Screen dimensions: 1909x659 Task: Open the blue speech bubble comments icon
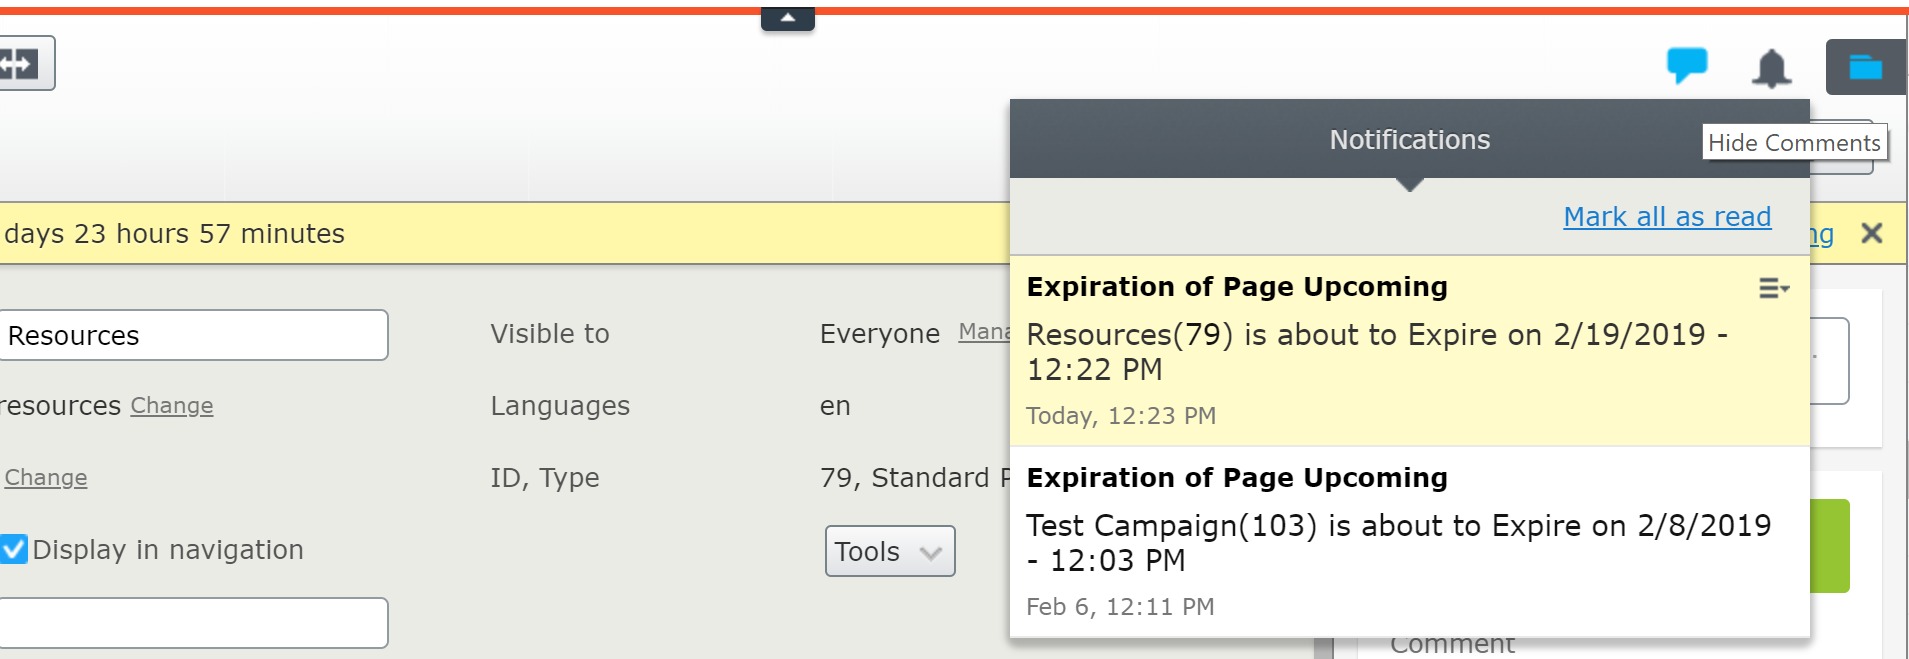(x=1686, y=65)
